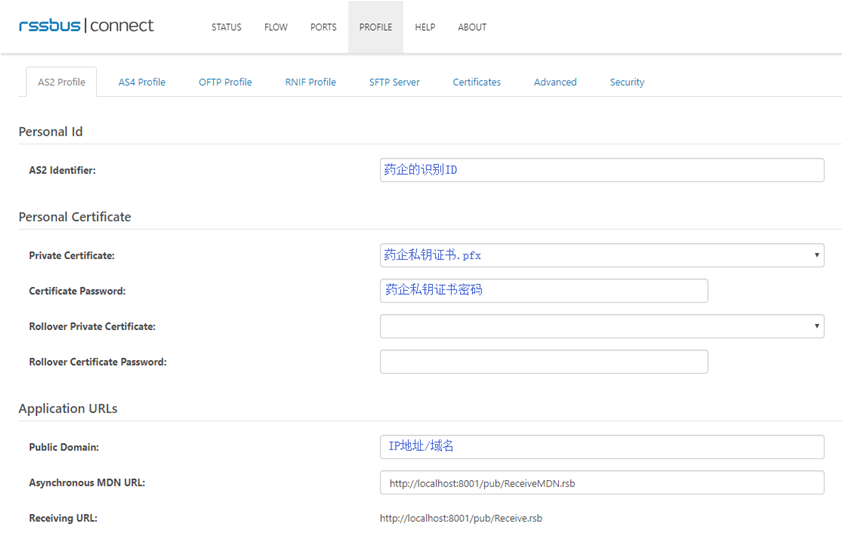Switch to the SFTP Server tab
843x540 pixels.
(394, 82)
